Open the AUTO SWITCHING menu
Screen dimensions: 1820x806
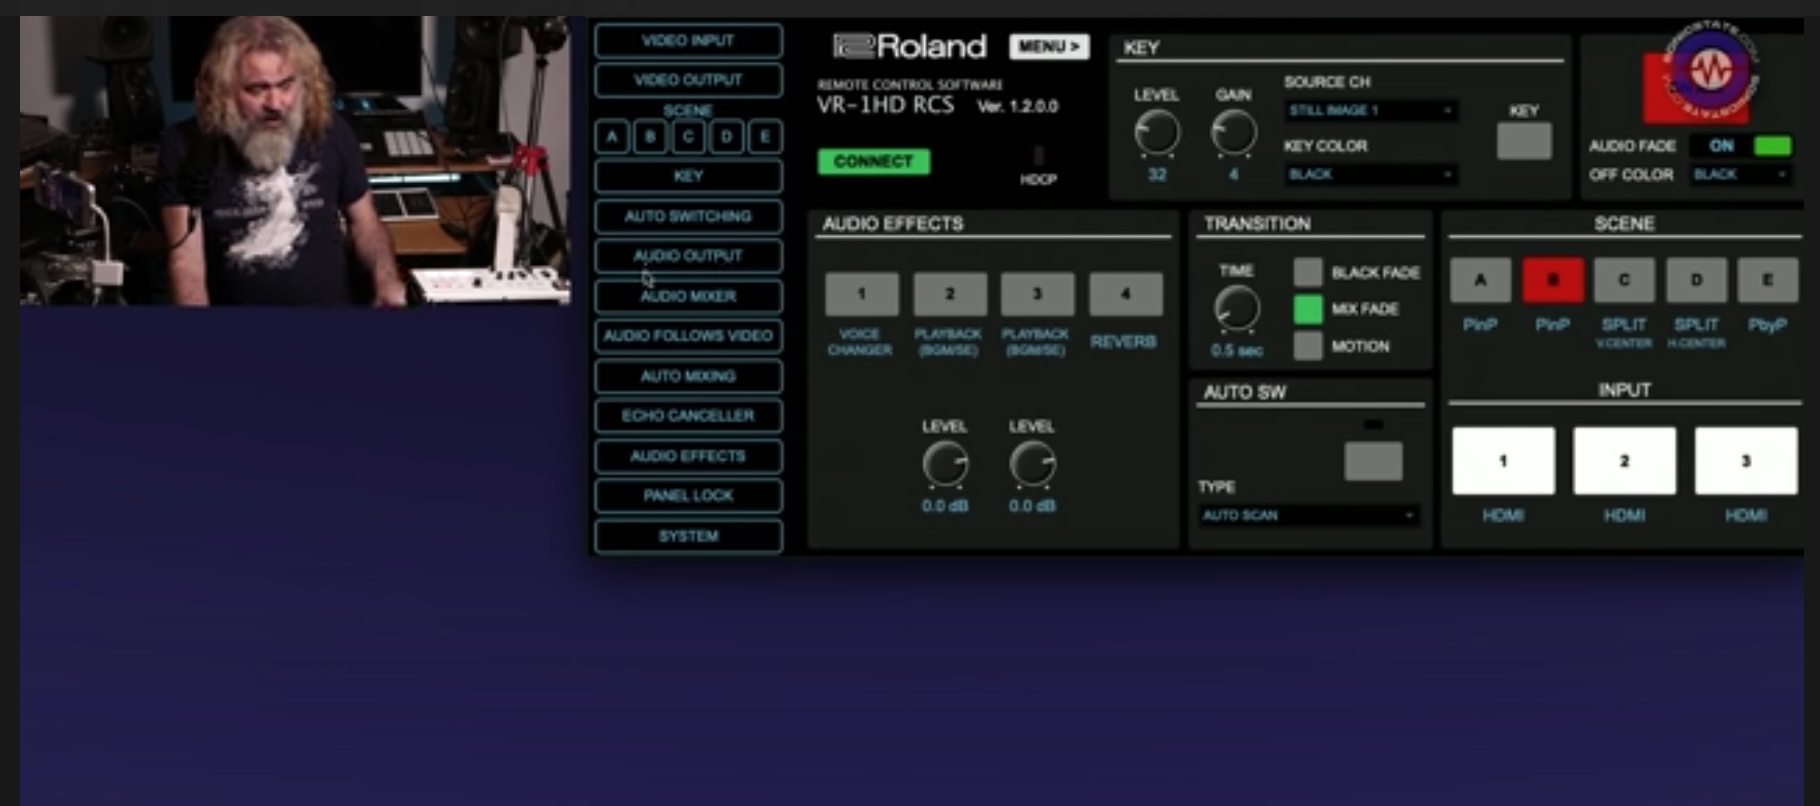[688, 216]
